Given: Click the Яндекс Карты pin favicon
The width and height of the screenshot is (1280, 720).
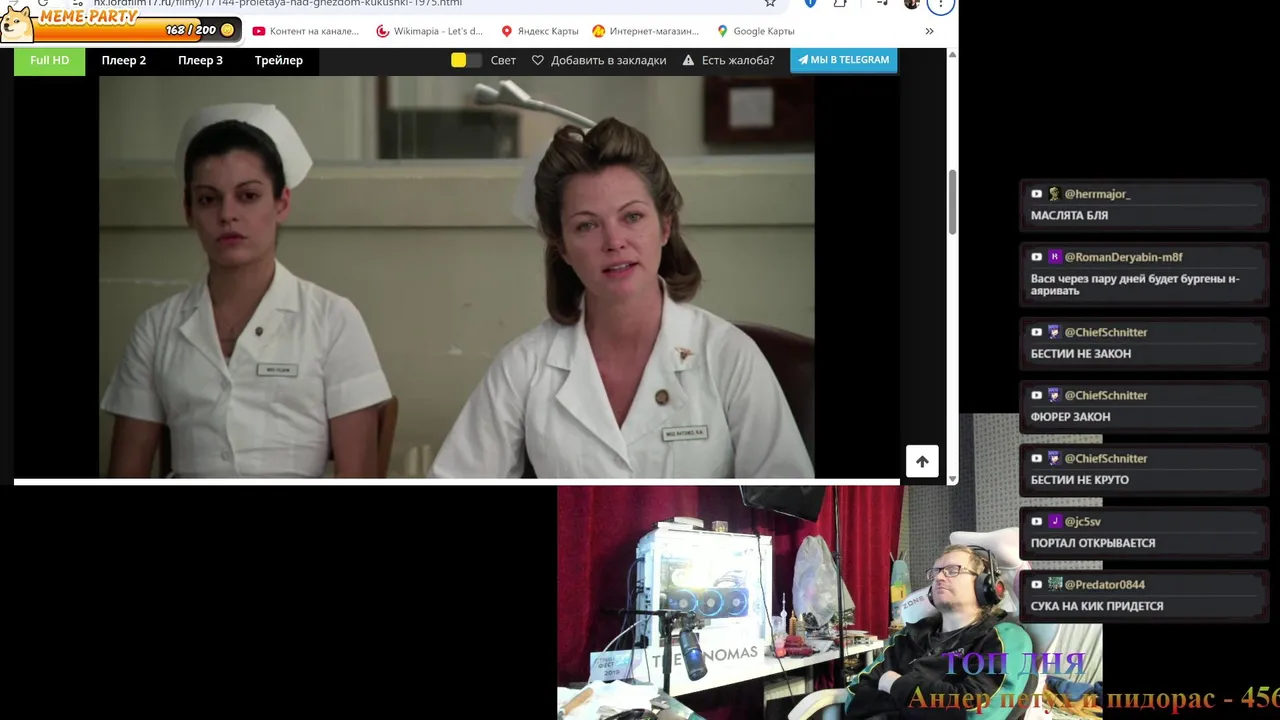Looking at the screenshot, I should (507, 31).
